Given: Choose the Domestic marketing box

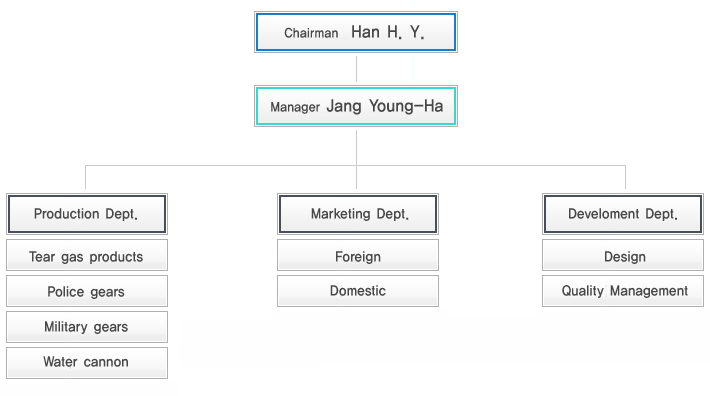Looking at the screenshot, I should pos(358,291).
